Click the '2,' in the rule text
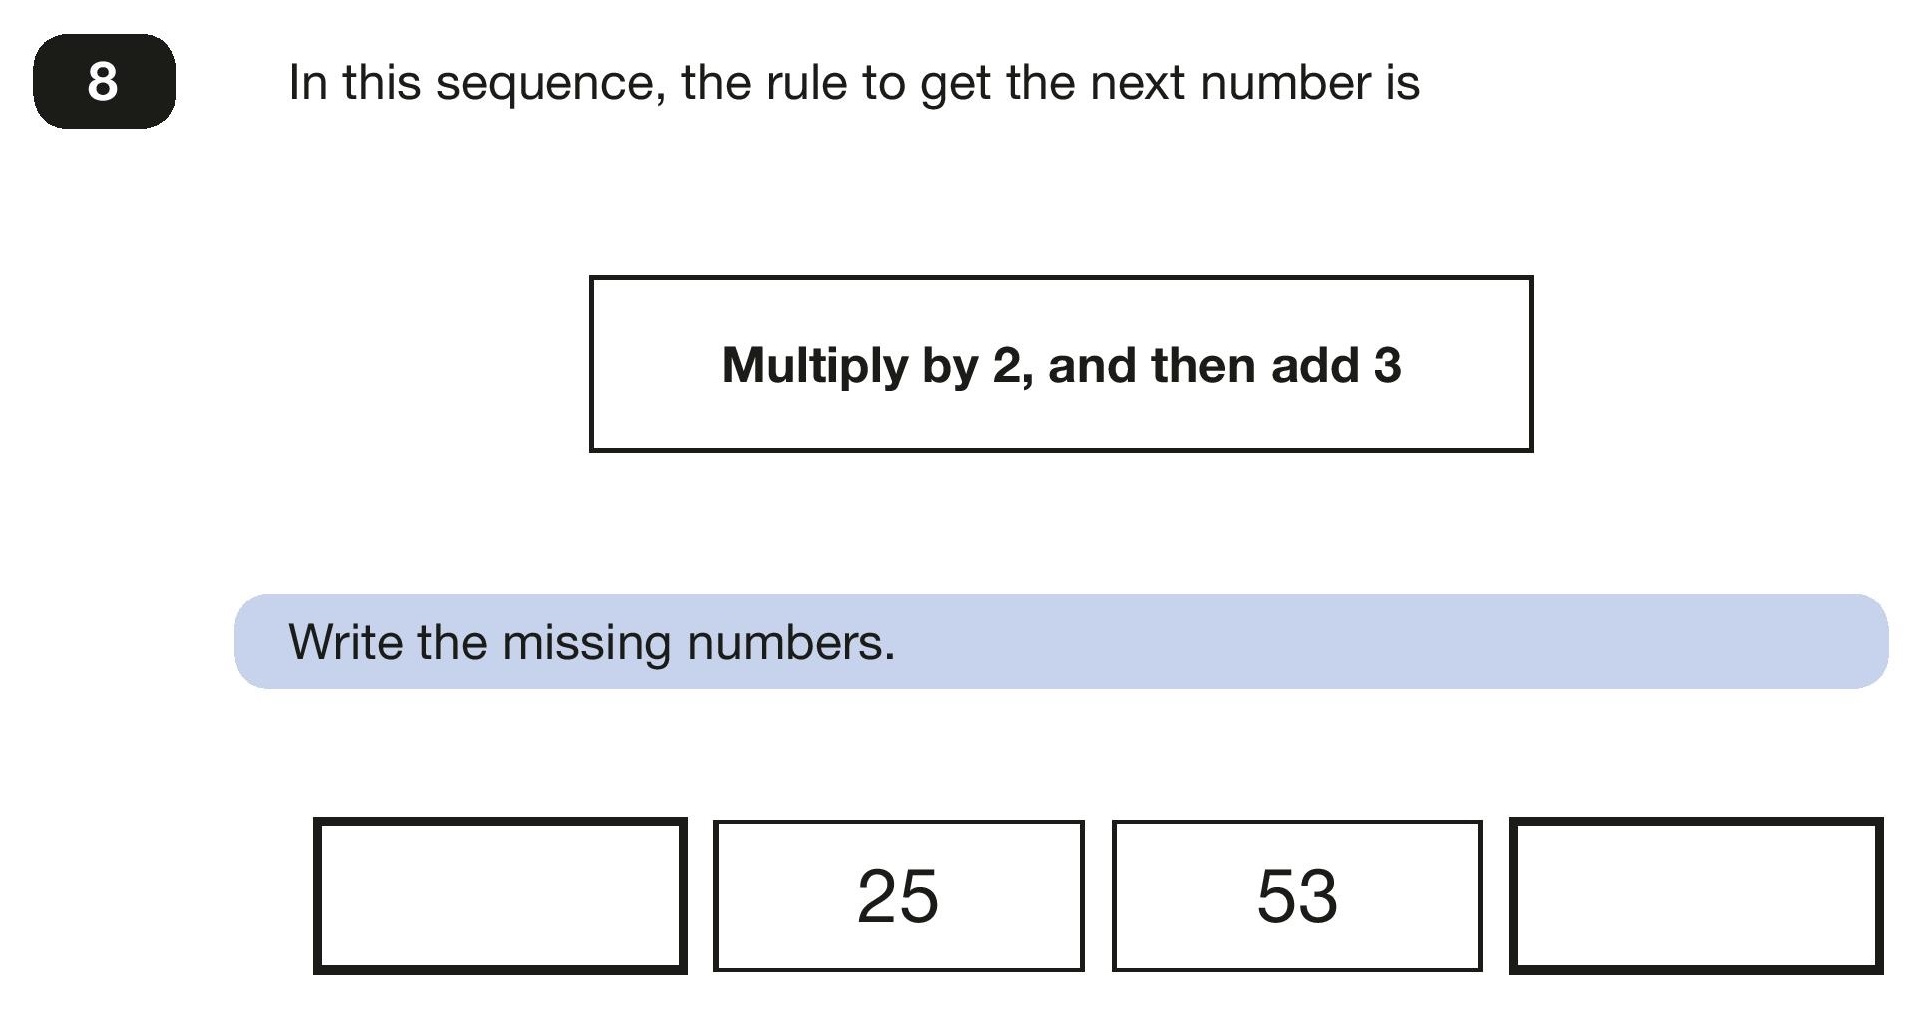Viewport: 1907px width, 1027px height. coord(1012,367)
